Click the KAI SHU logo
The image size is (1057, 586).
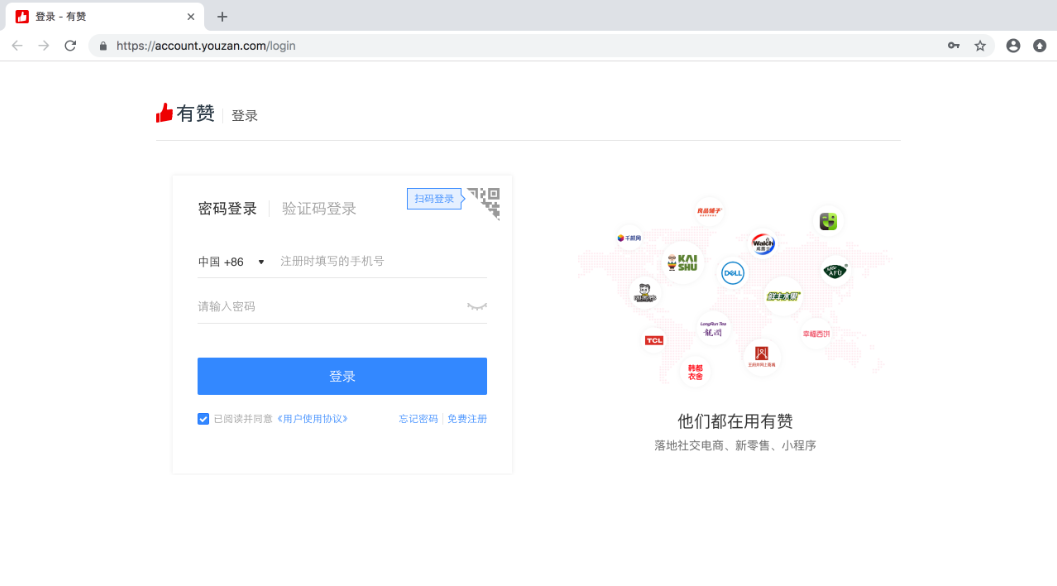[x=682, y=262]
